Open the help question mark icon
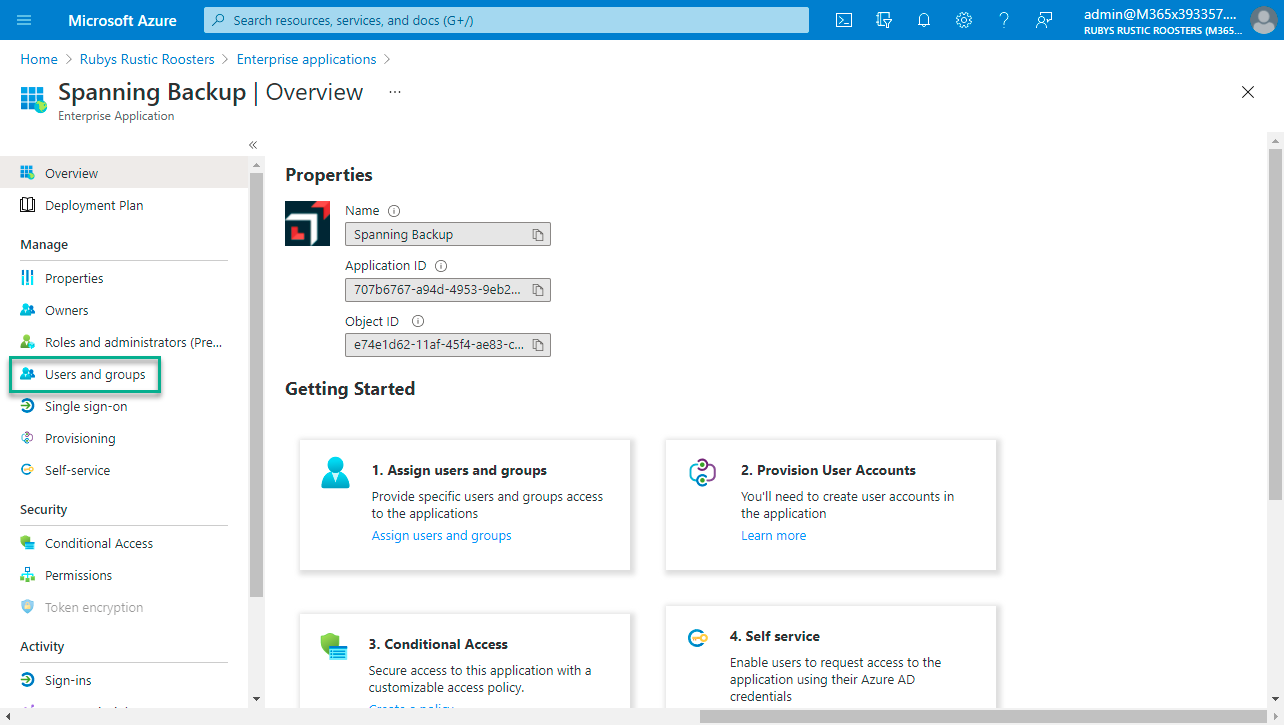Image resolution: width=1284 pixels, height=725 pixels. [x=1004, y=20]
